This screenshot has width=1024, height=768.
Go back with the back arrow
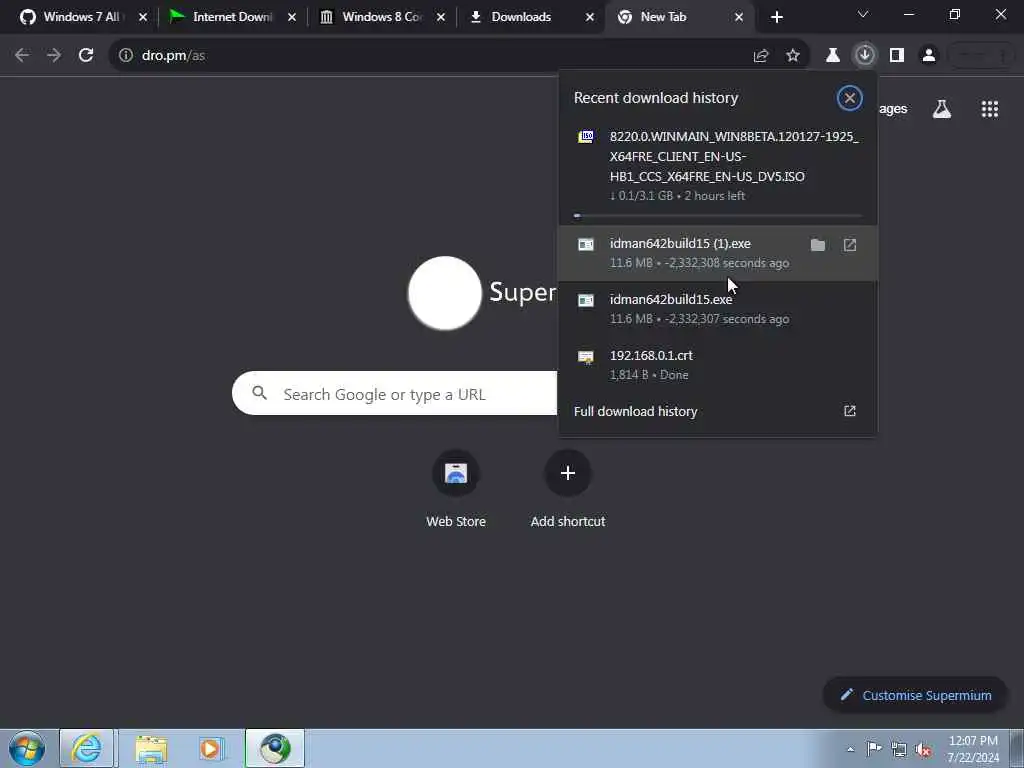tap(22, 56)
